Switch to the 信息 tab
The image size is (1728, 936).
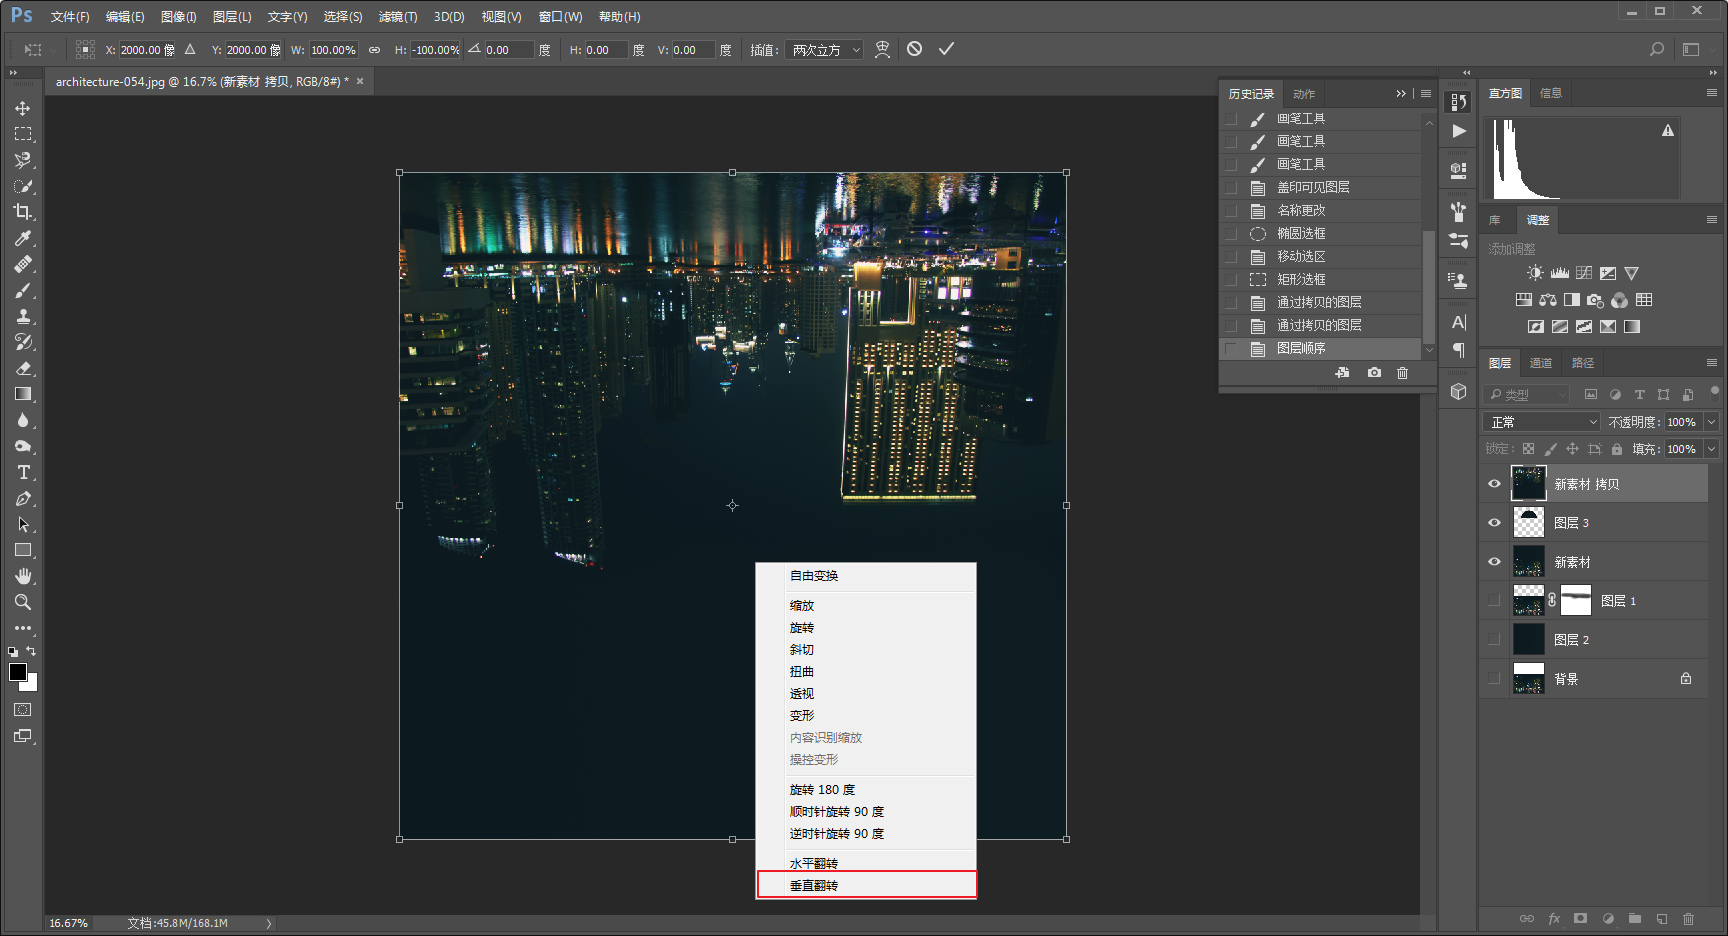(1551, 93)
